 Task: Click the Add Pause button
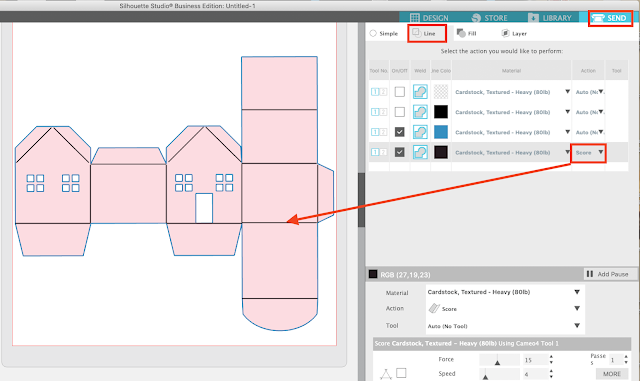click(610, 274)
